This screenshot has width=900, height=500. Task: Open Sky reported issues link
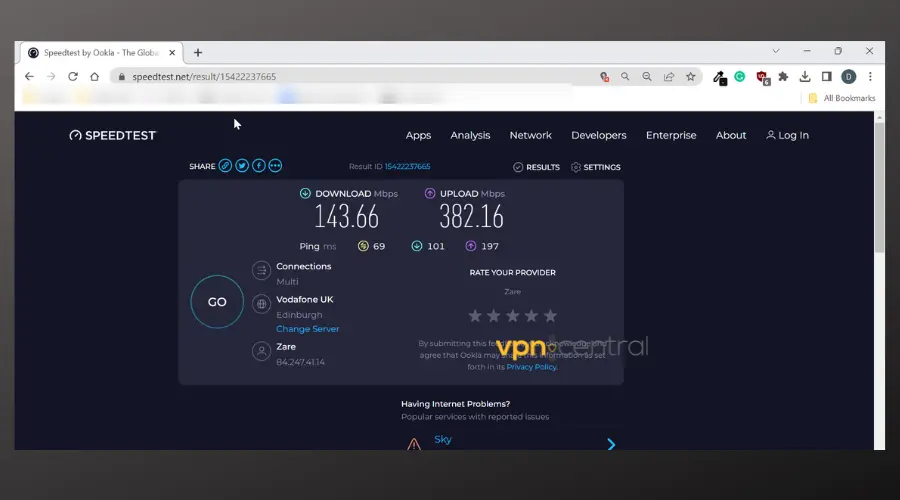point(443,439)
